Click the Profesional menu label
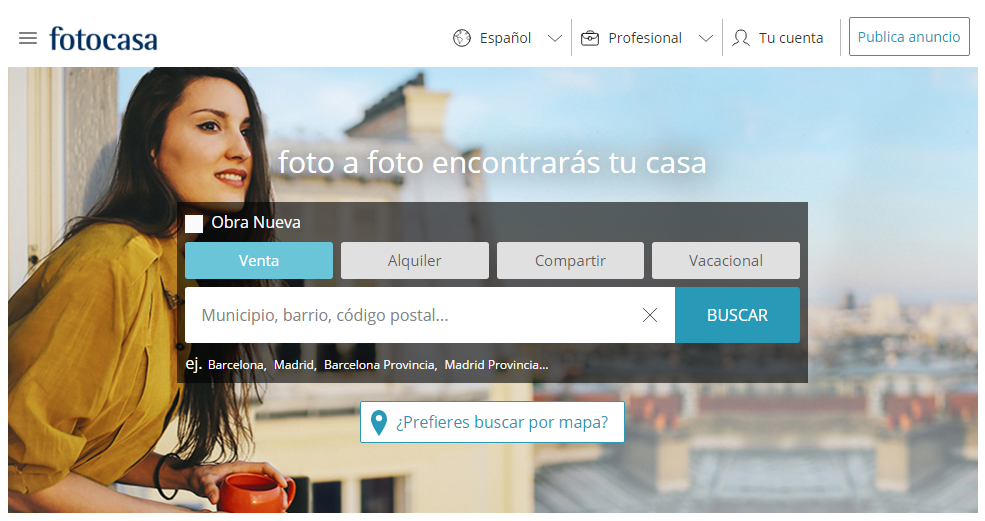985x521 pixels. point(645,38)
